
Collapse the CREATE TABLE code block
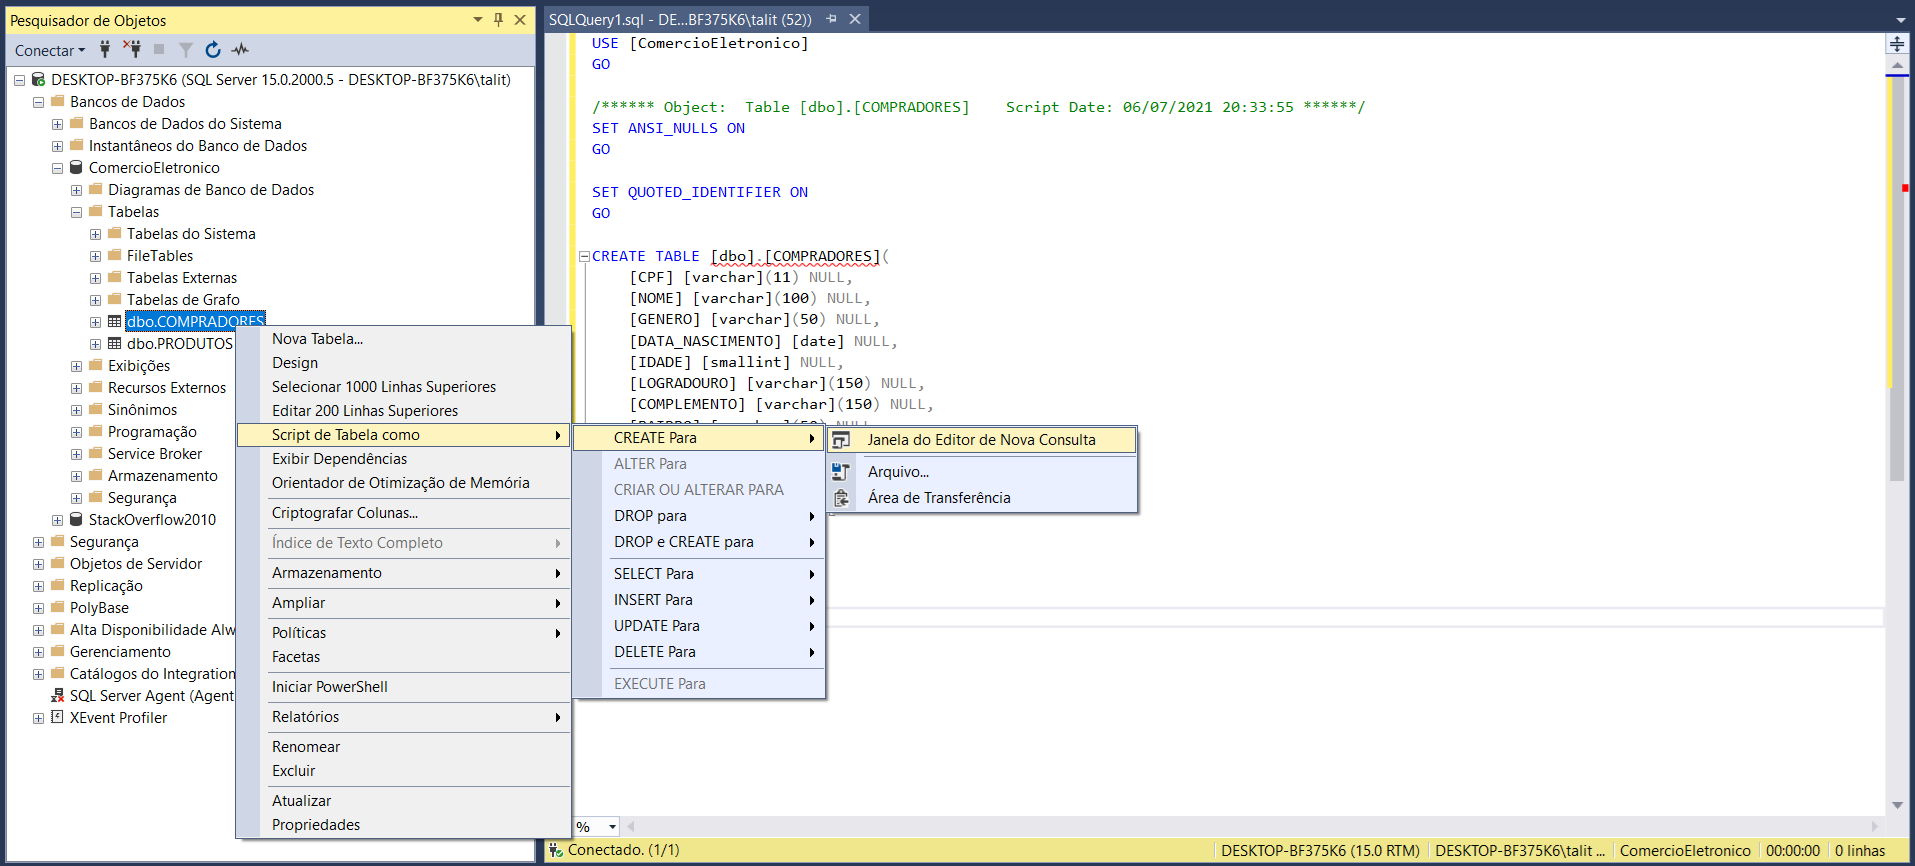pyautogui.click(x=584, y=256)
